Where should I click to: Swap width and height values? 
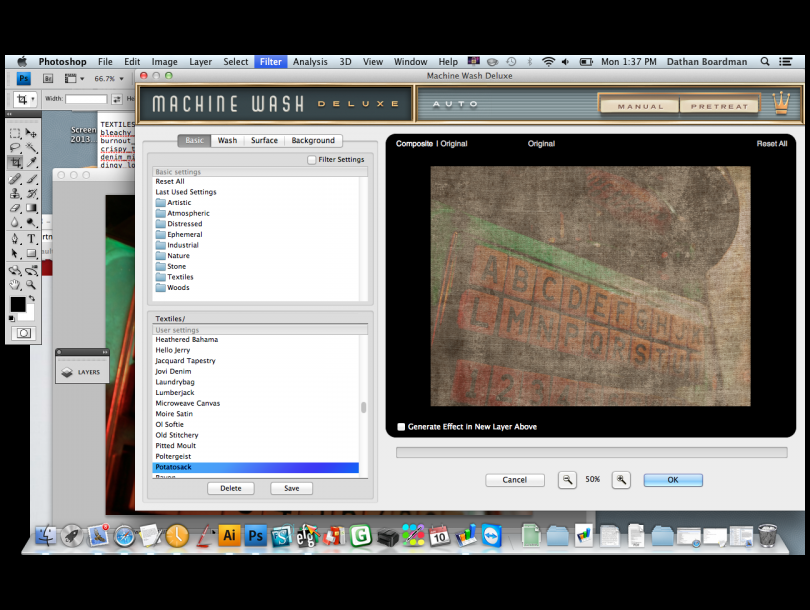coord(117,99)
